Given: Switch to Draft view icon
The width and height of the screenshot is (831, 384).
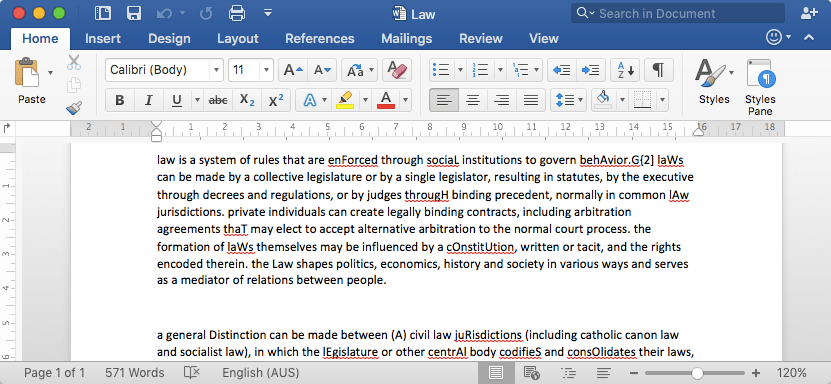Looking at the screenshot, I should tap(604, 373).
